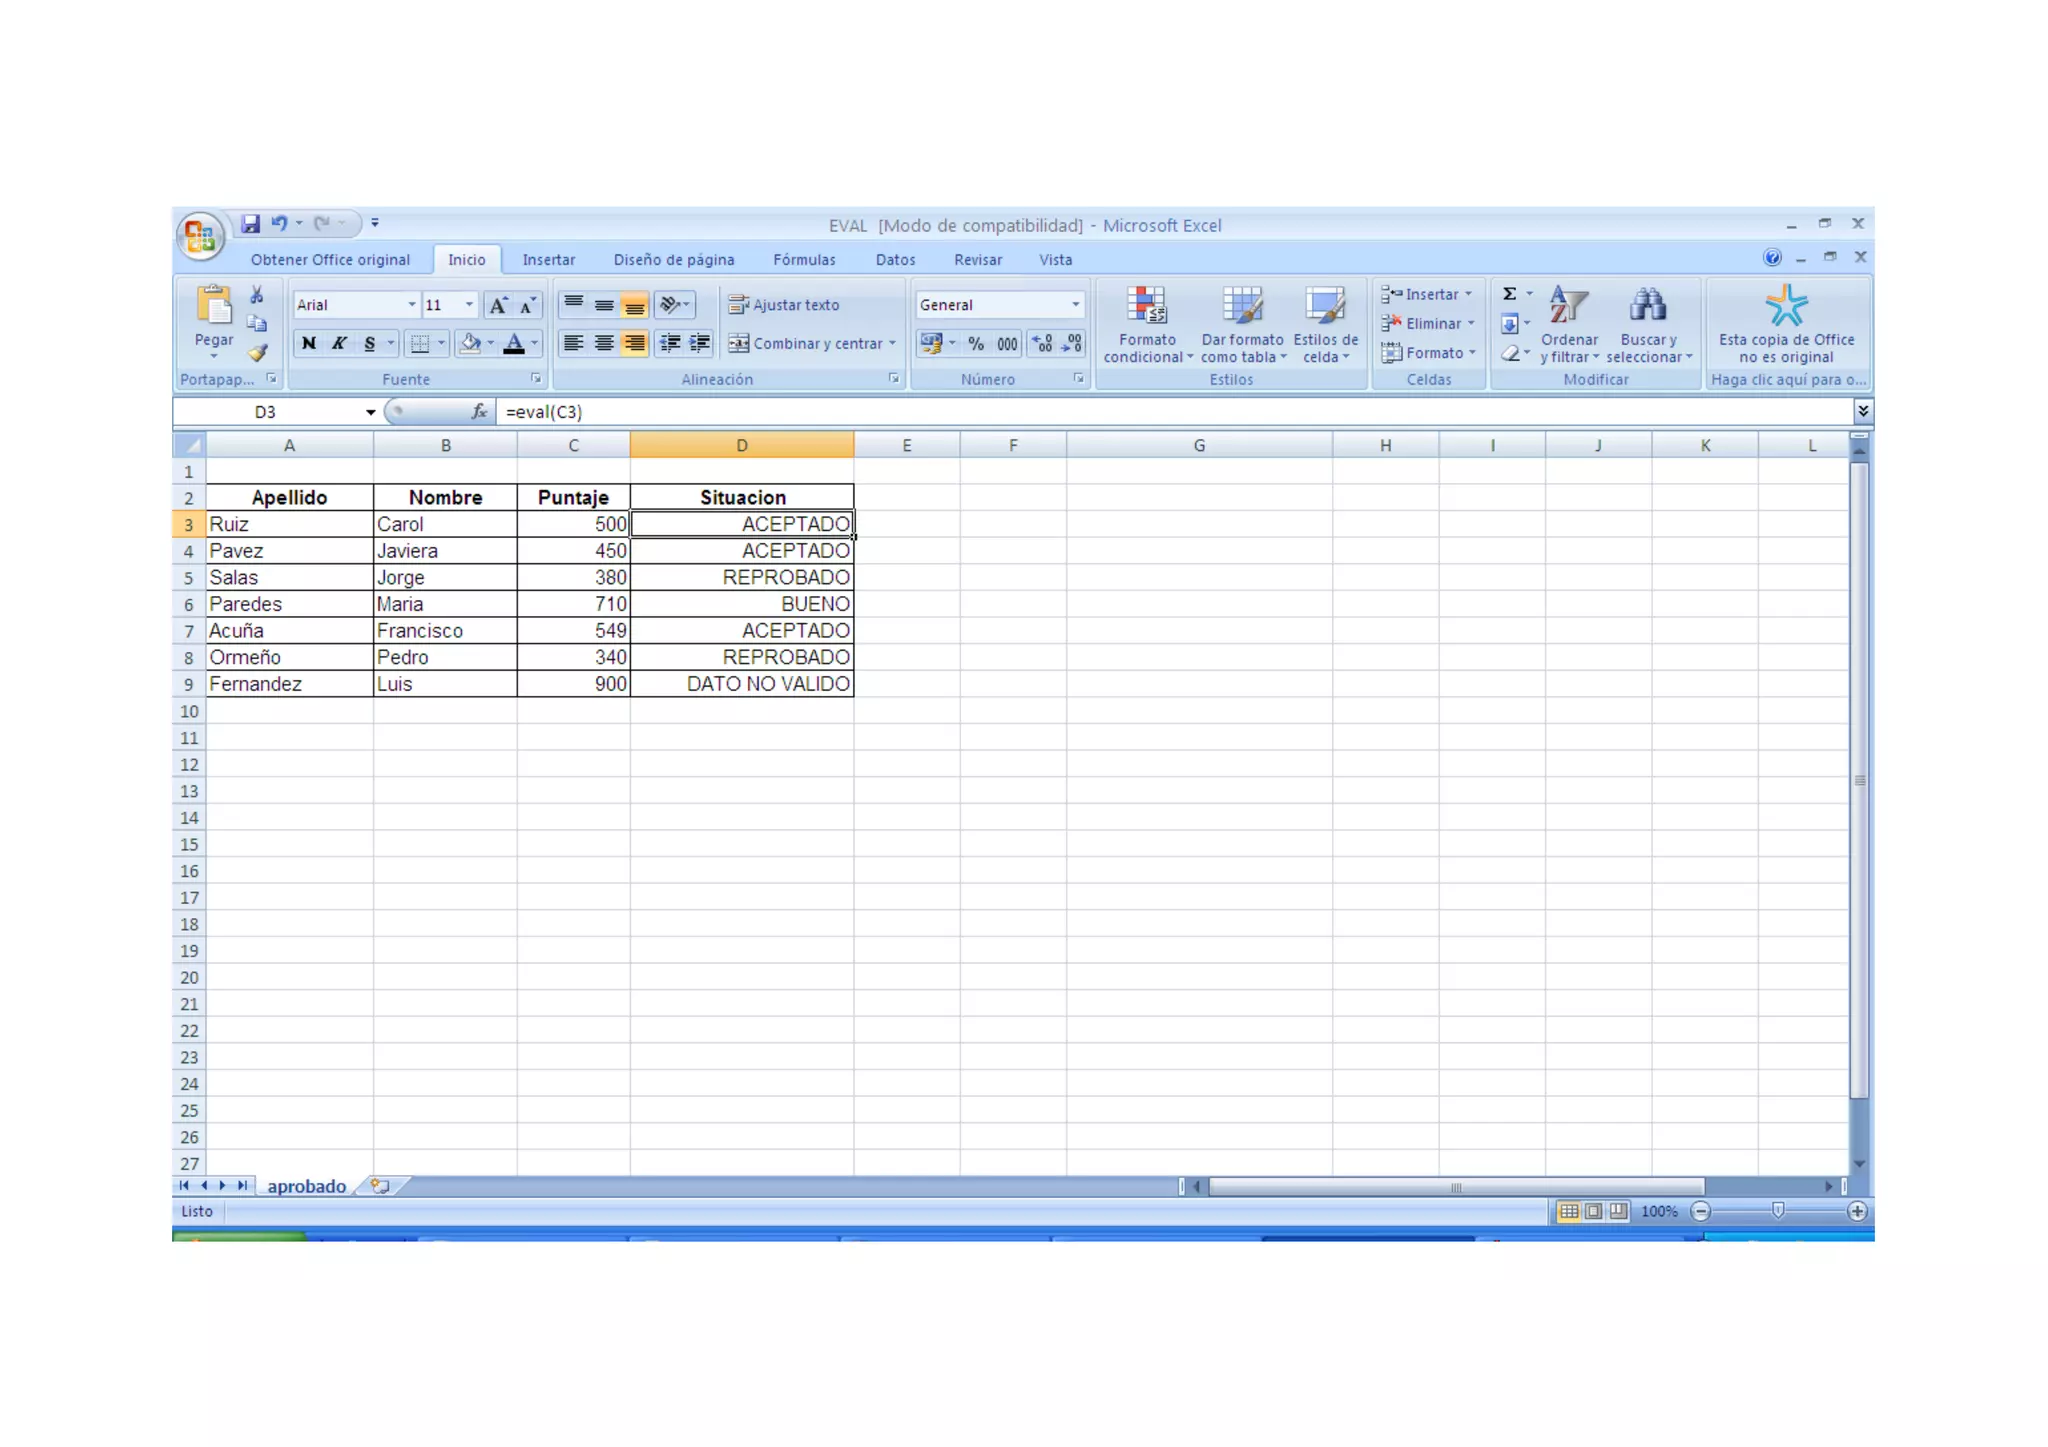The height and width of the screenshot is (1447, 2048).
Task: Click the percent style icon
Action: pos(976,344)
